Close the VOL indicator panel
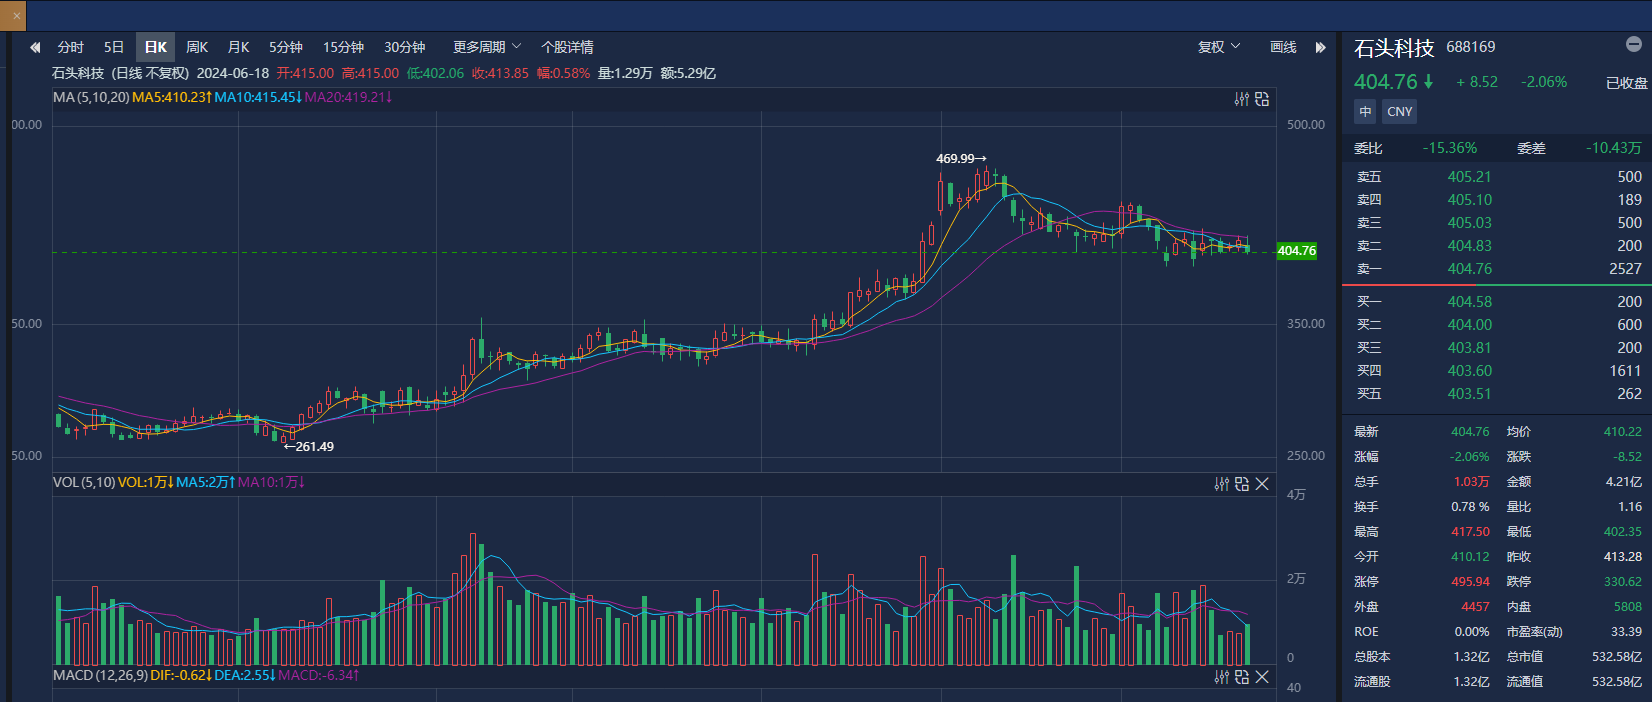 click(x=1262, y=484)
